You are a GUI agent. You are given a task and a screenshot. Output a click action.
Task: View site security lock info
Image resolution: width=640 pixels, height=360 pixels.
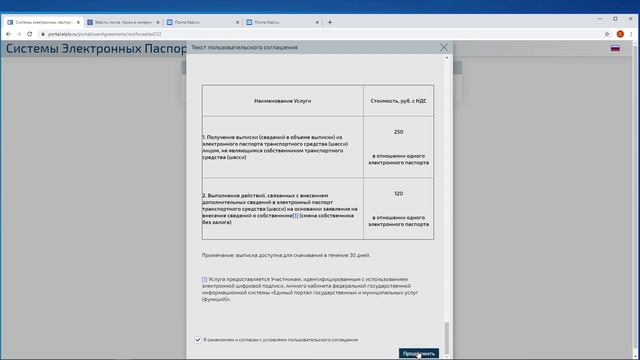click(43, 34)
